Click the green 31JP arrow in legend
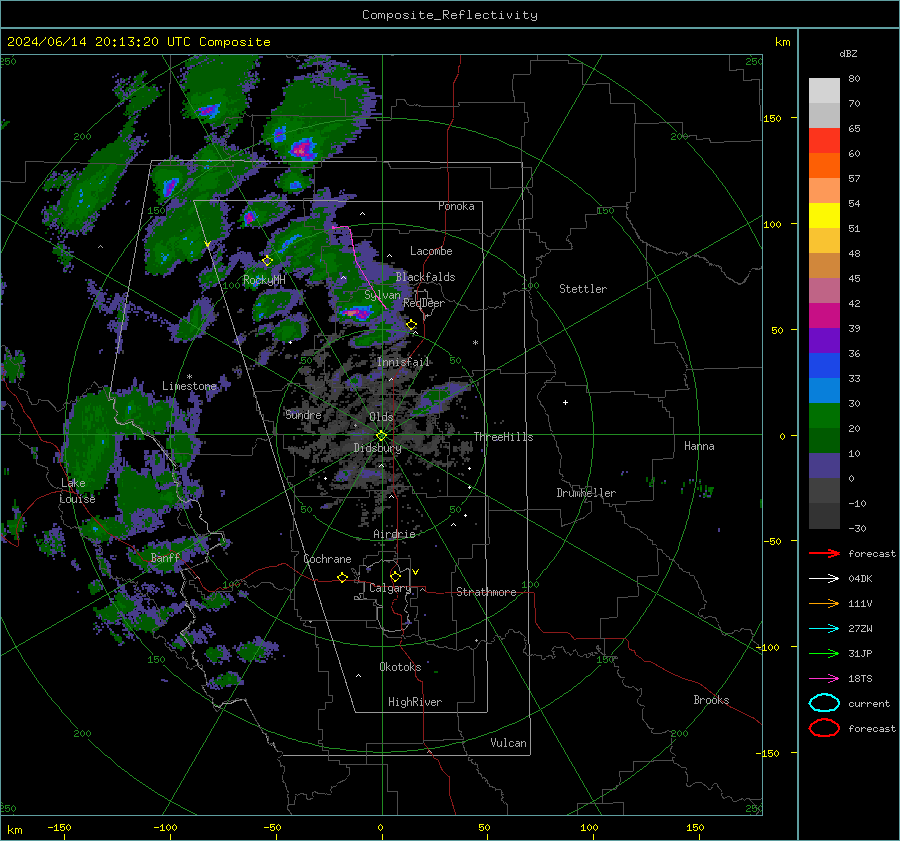 point(824,653)
